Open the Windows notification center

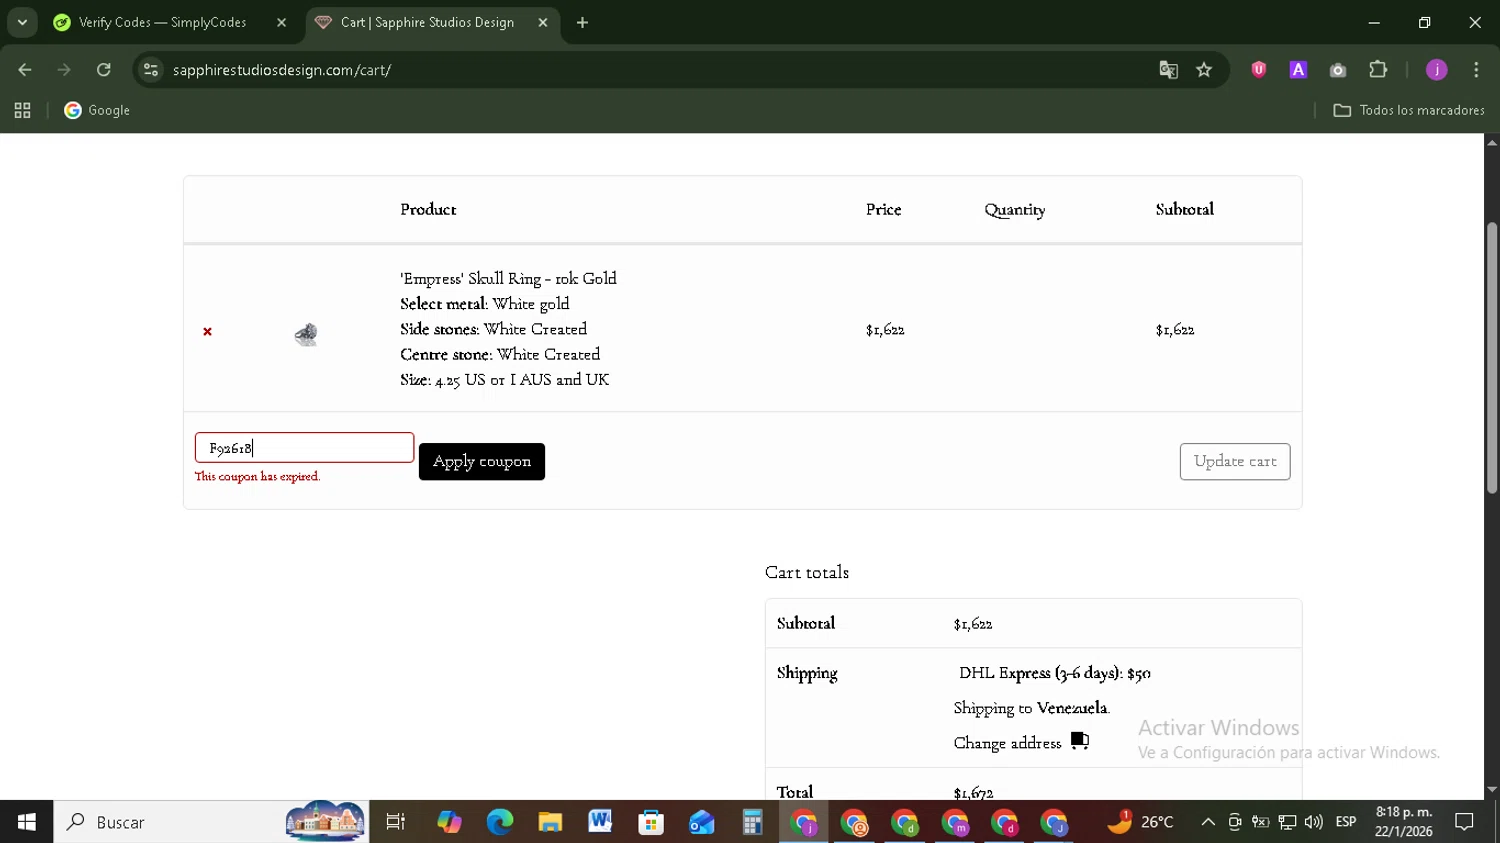[1464, 822]
